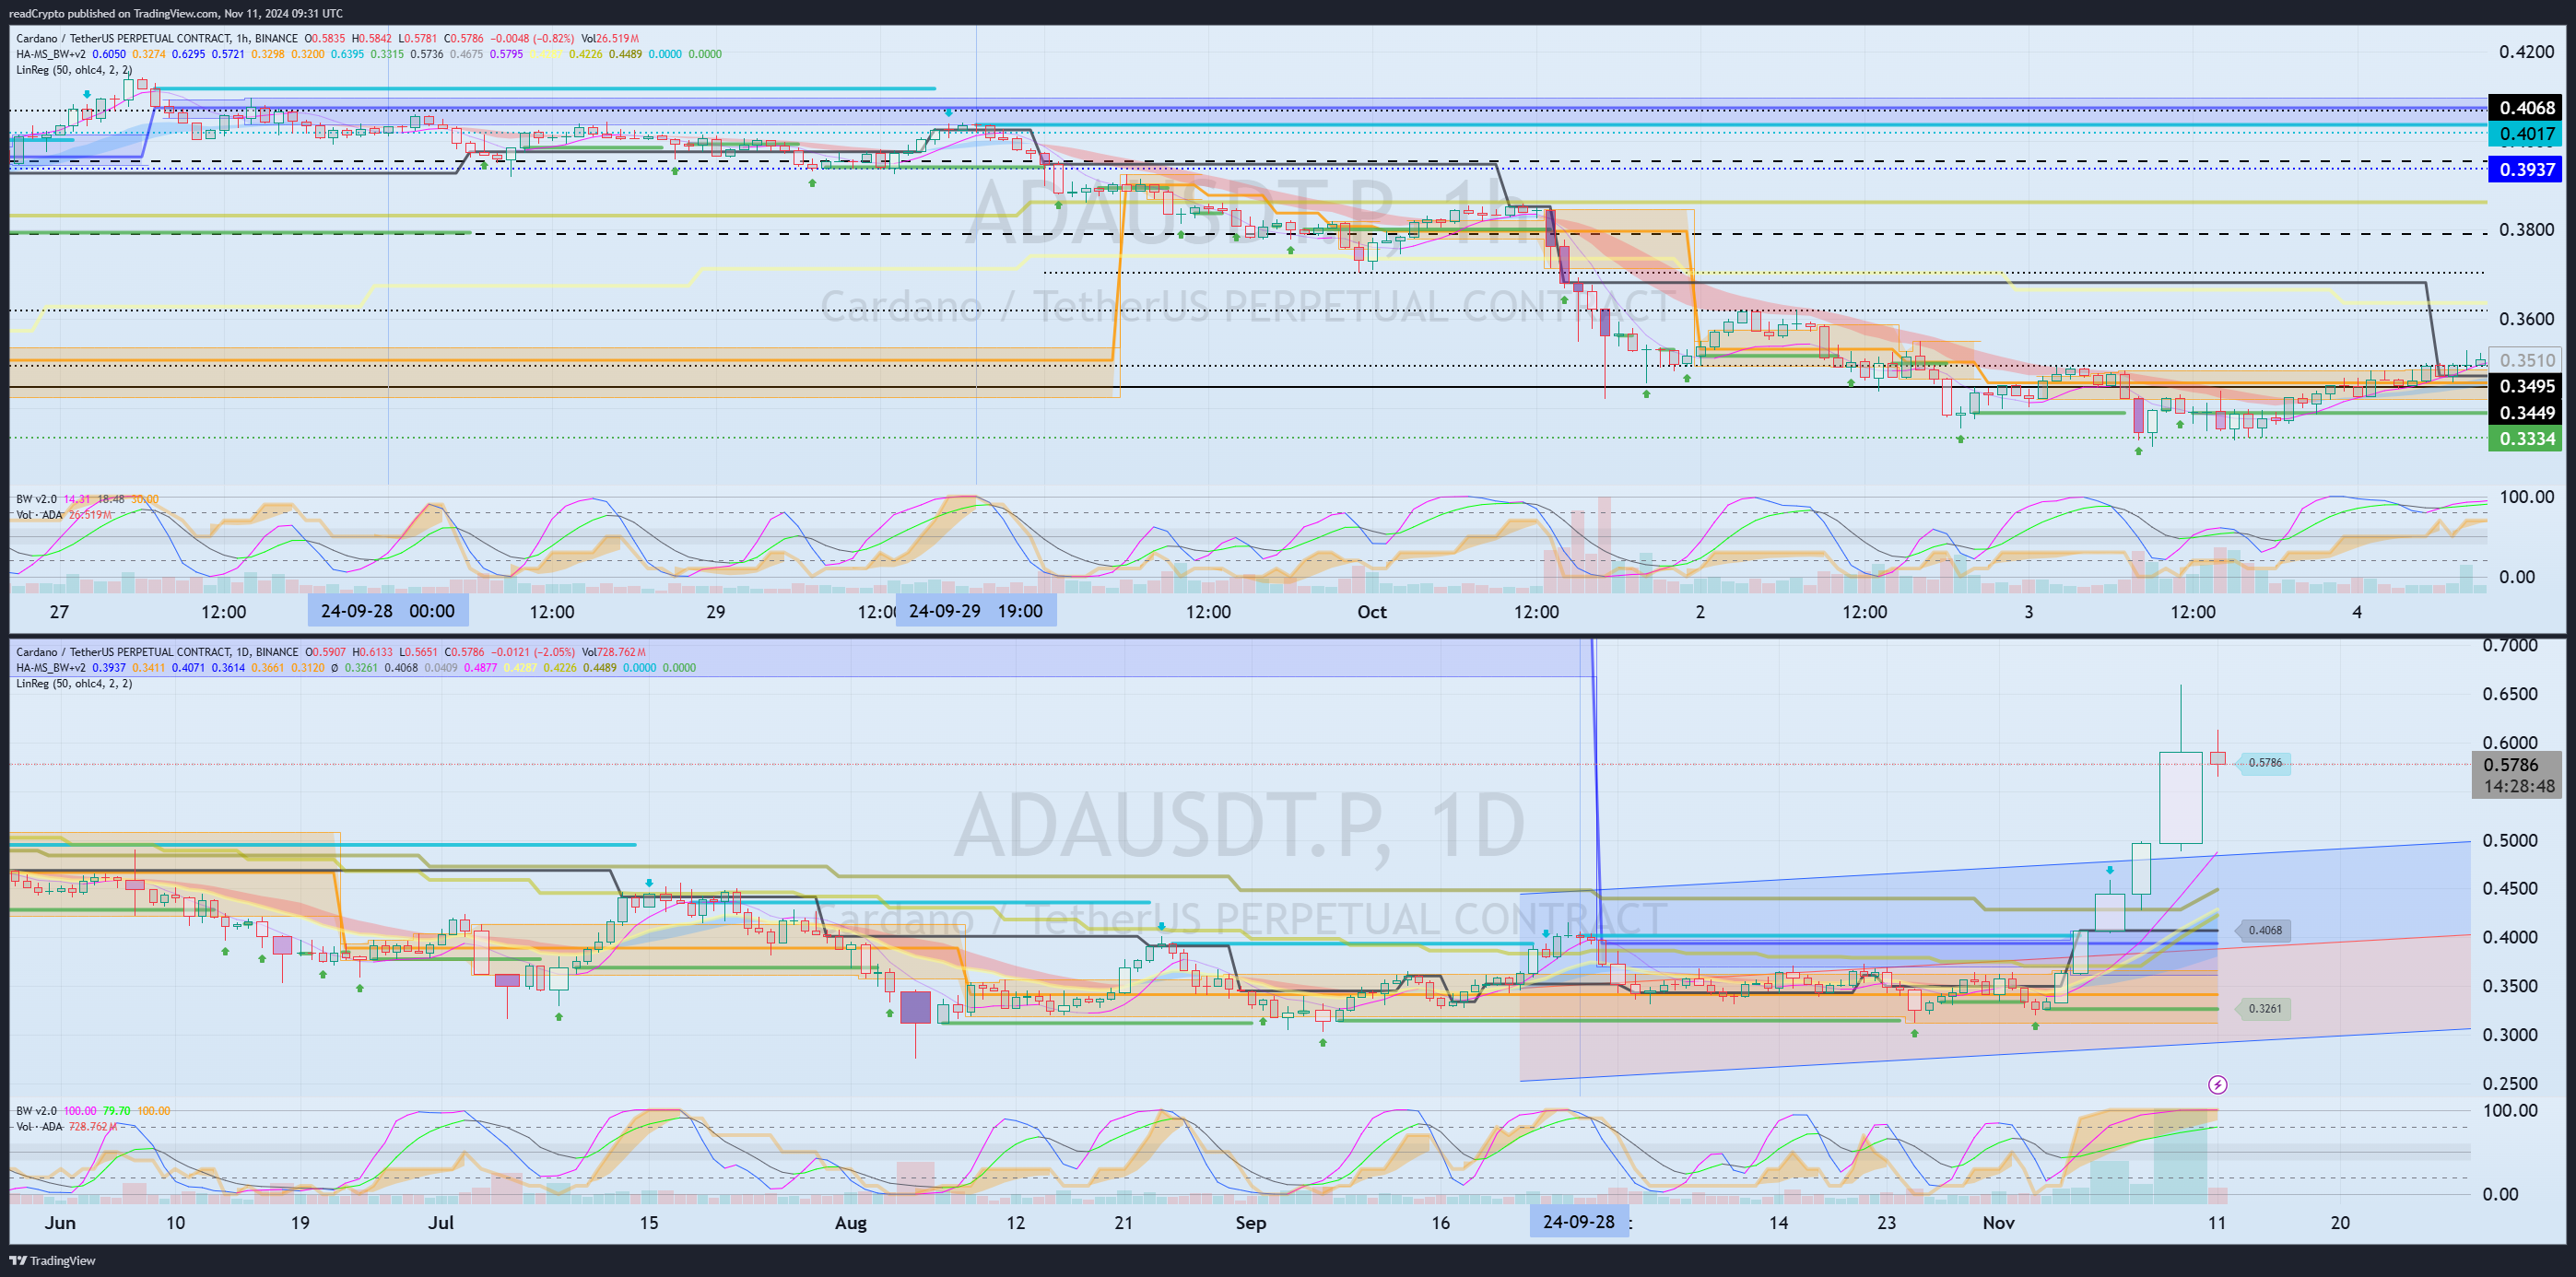Screen dimensions: 2576x1277
Task: Click the Nov label on the daily time axis
Action: pyautogui.click(x=1998, y=1223)
